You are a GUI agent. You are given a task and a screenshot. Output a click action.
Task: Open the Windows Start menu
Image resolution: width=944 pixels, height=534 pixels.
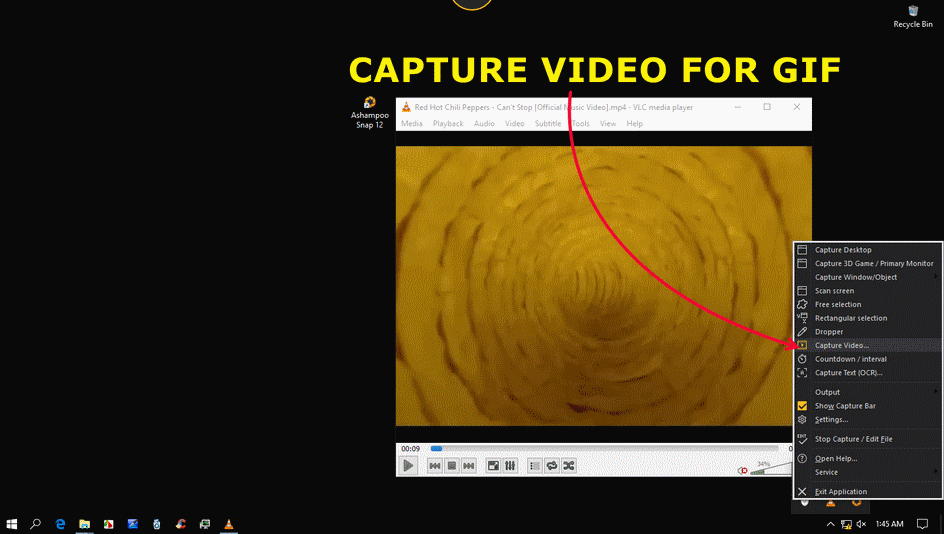tap(11, 524)
